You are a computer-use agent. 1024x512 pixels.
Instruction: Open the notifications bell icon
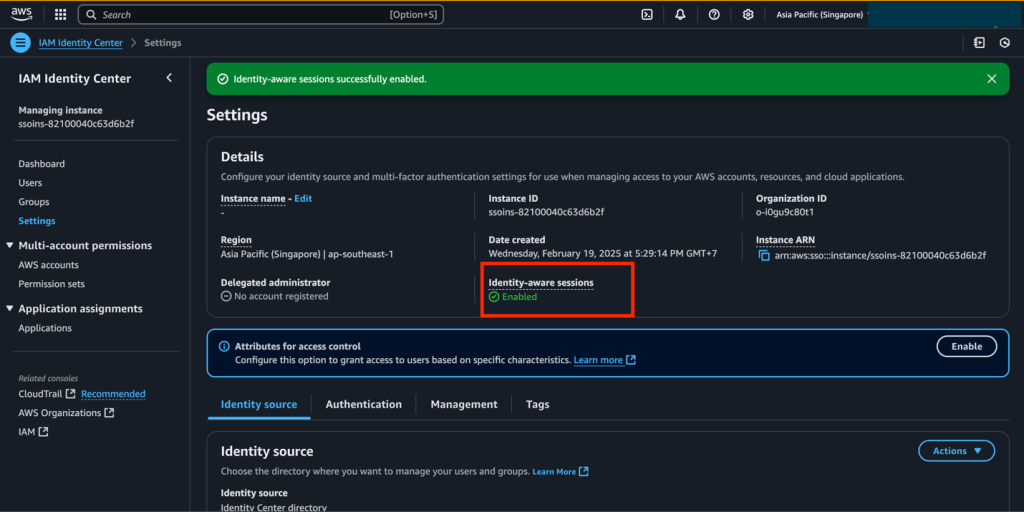(680, 14)
